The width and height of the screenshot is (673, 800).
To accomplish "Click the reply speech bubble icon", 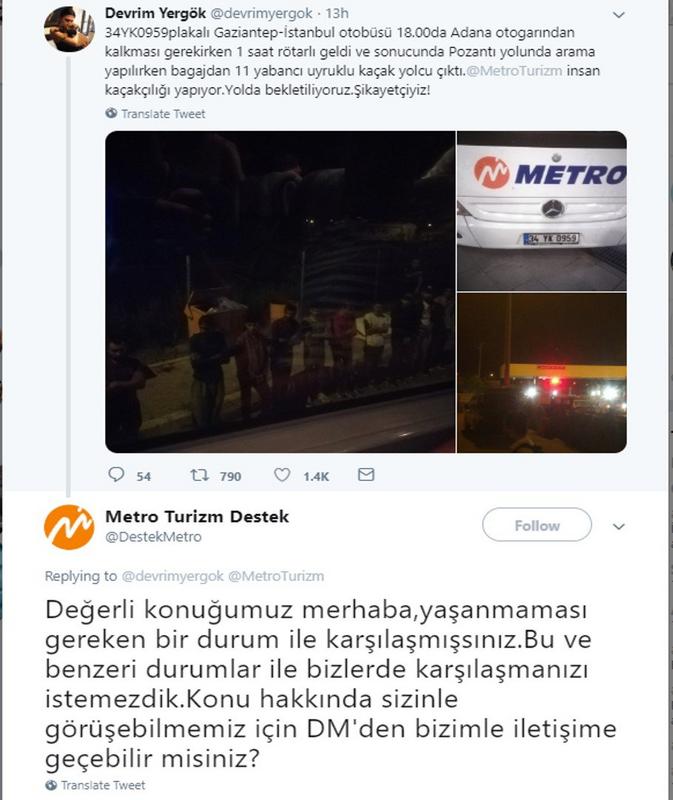I will [116, 474].
